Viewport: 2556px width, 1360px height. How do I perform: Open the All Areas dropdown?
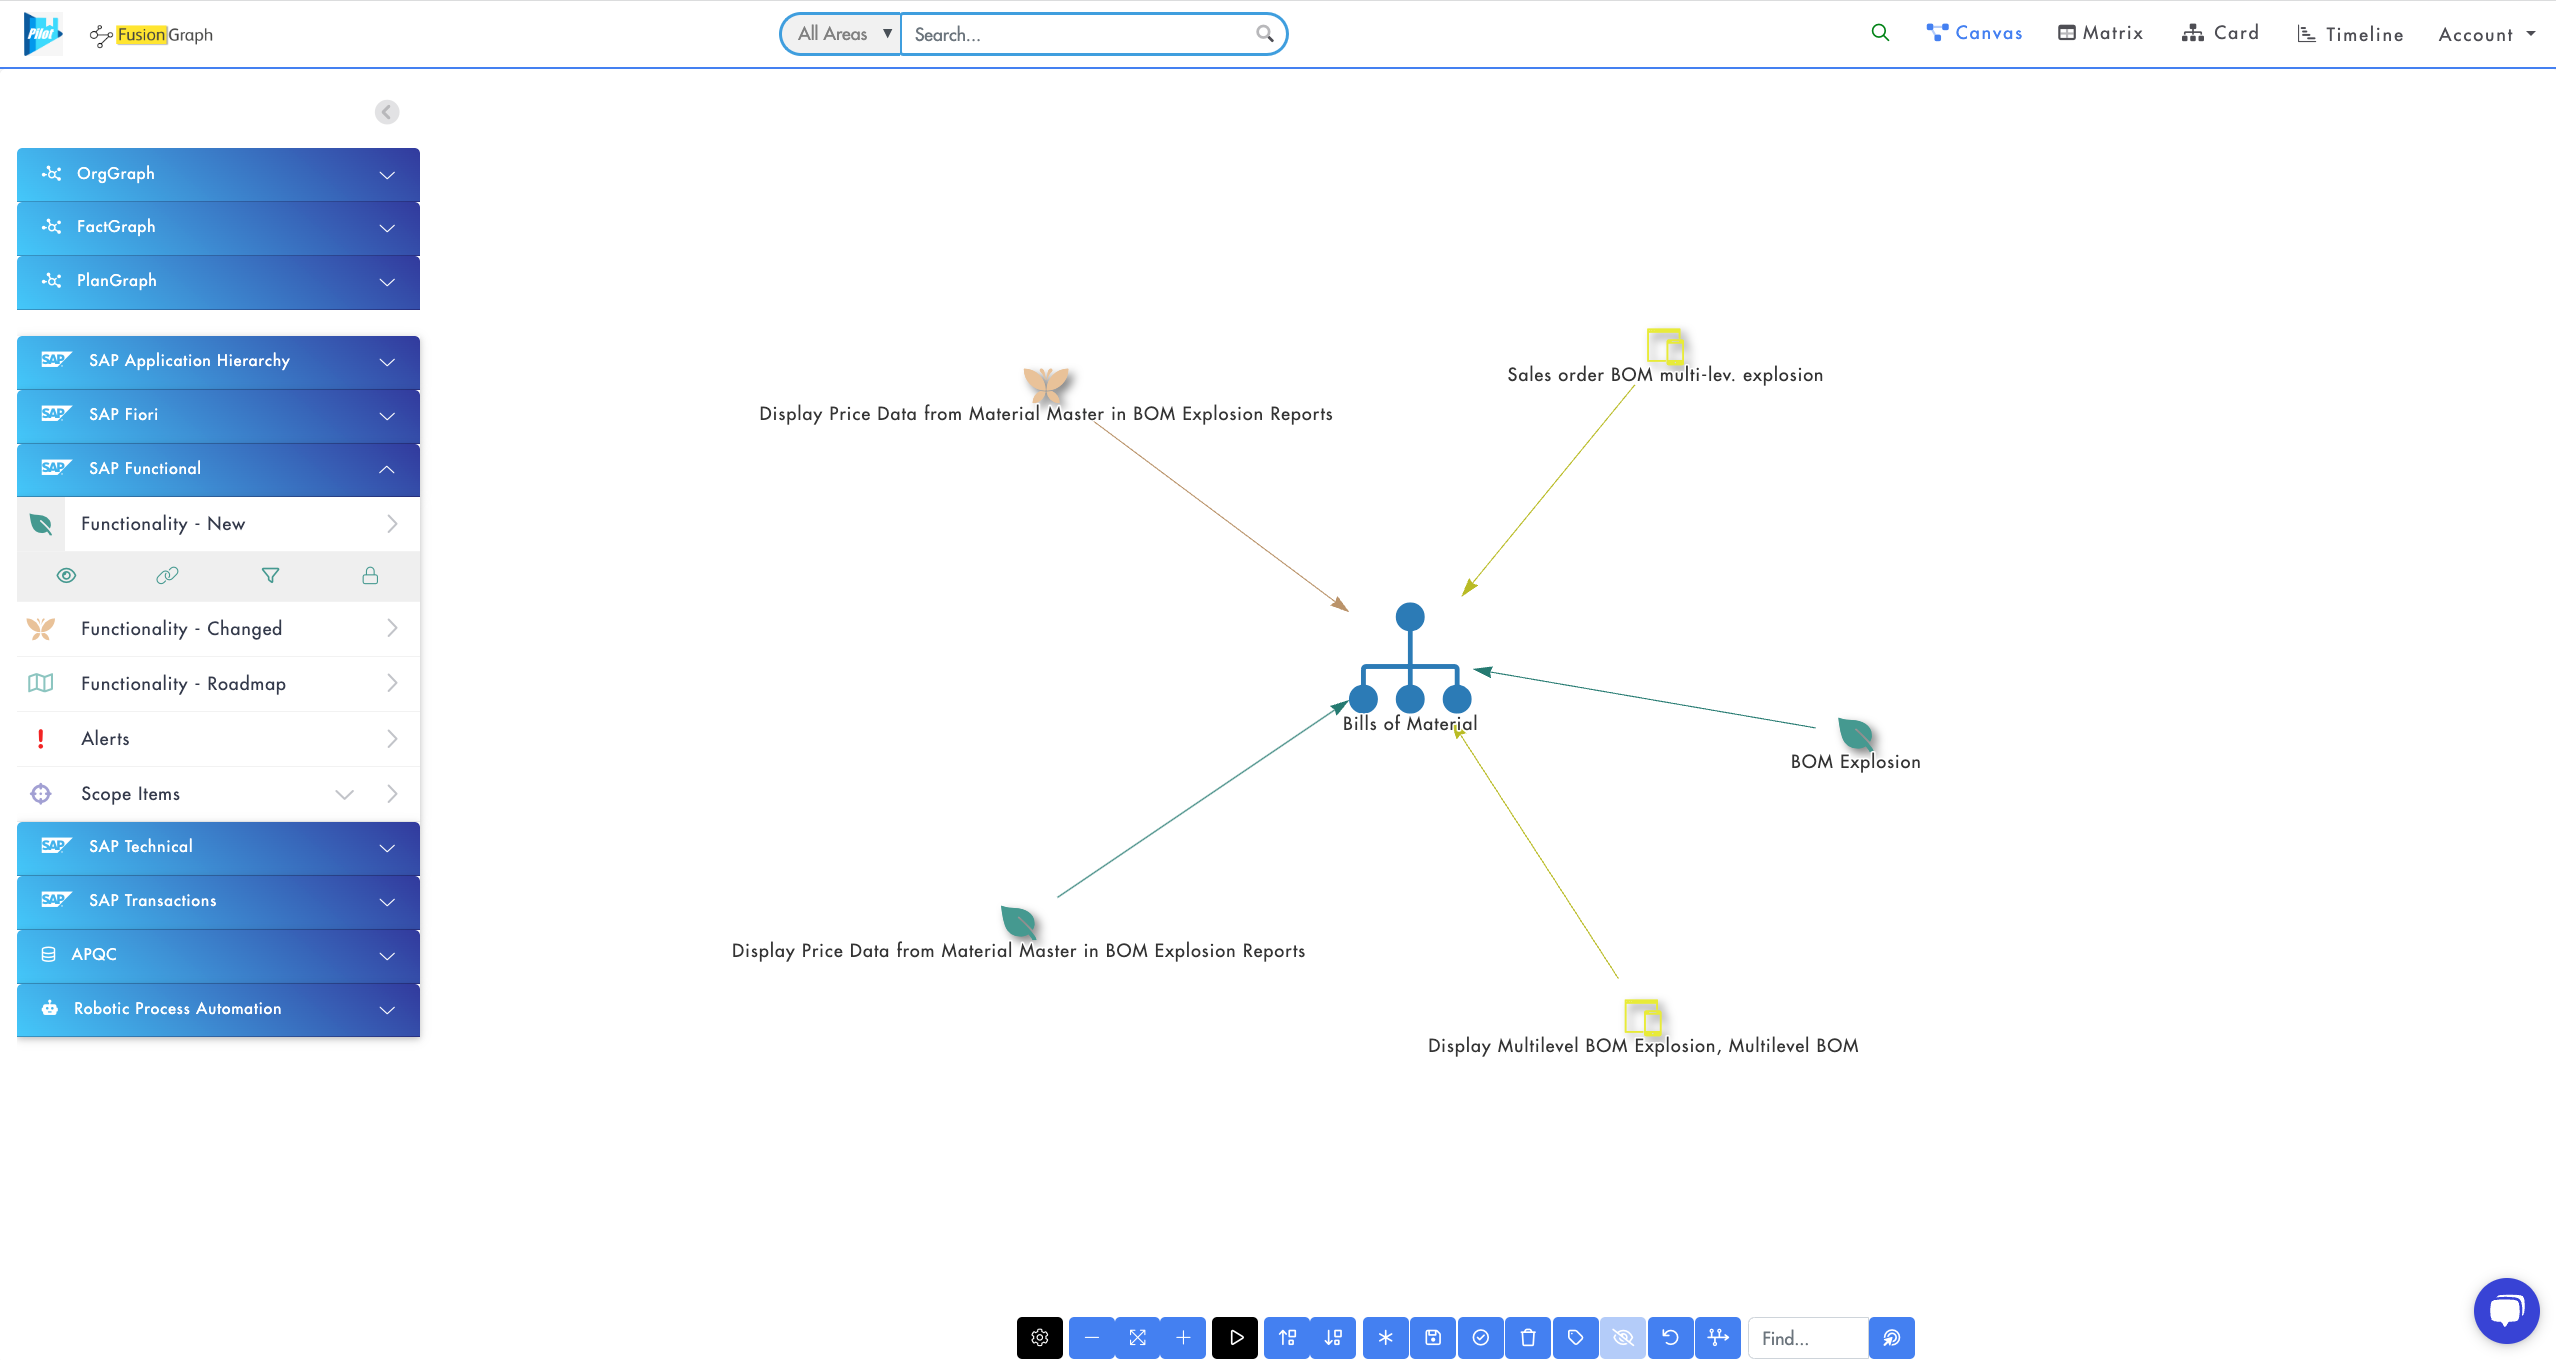(839, 33)
